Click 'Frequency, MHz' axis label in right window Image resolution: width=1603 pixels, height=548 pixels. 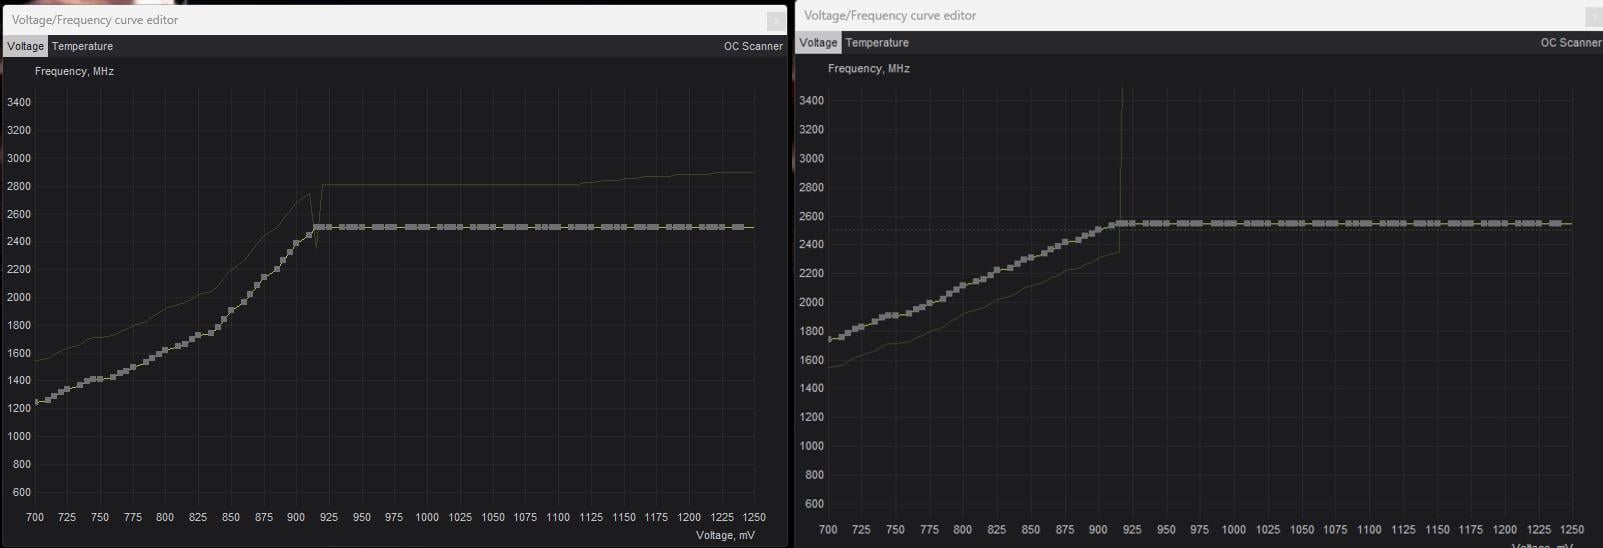pyautogui.click(x=868, y=68)
